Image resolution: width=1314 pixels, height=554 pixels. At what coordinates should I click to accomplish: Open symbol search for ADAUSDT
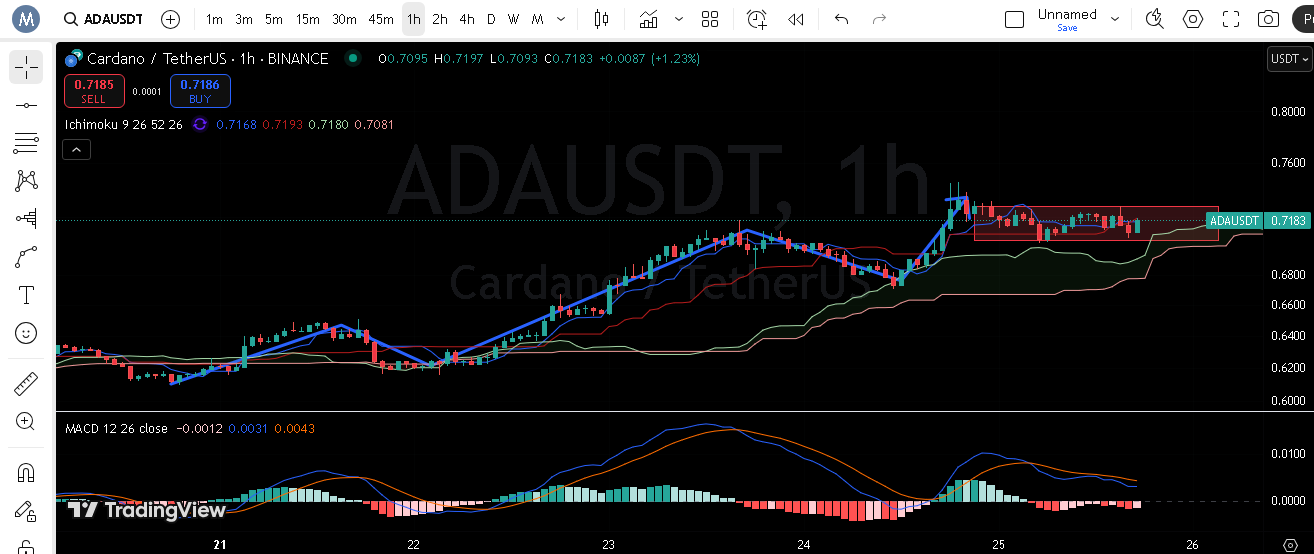103,19
